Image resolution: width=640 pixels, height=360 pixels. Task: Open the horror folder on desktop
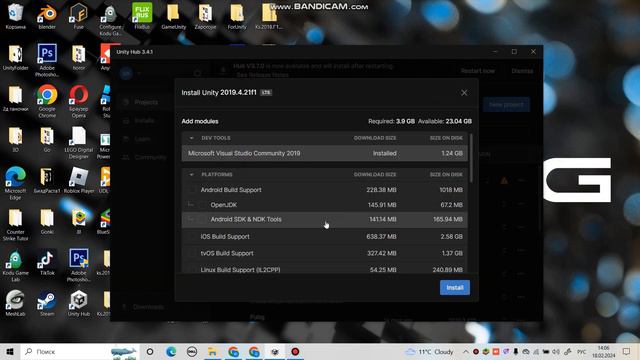(x=78, y=57)
